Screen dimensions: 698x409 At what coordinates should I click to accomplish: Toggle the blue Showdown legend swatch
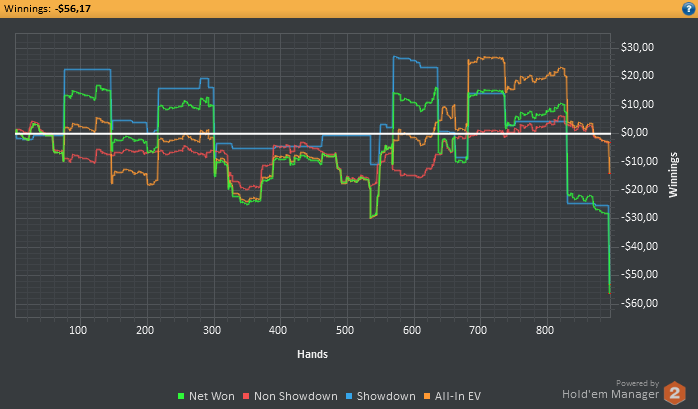tap(349, 396)
